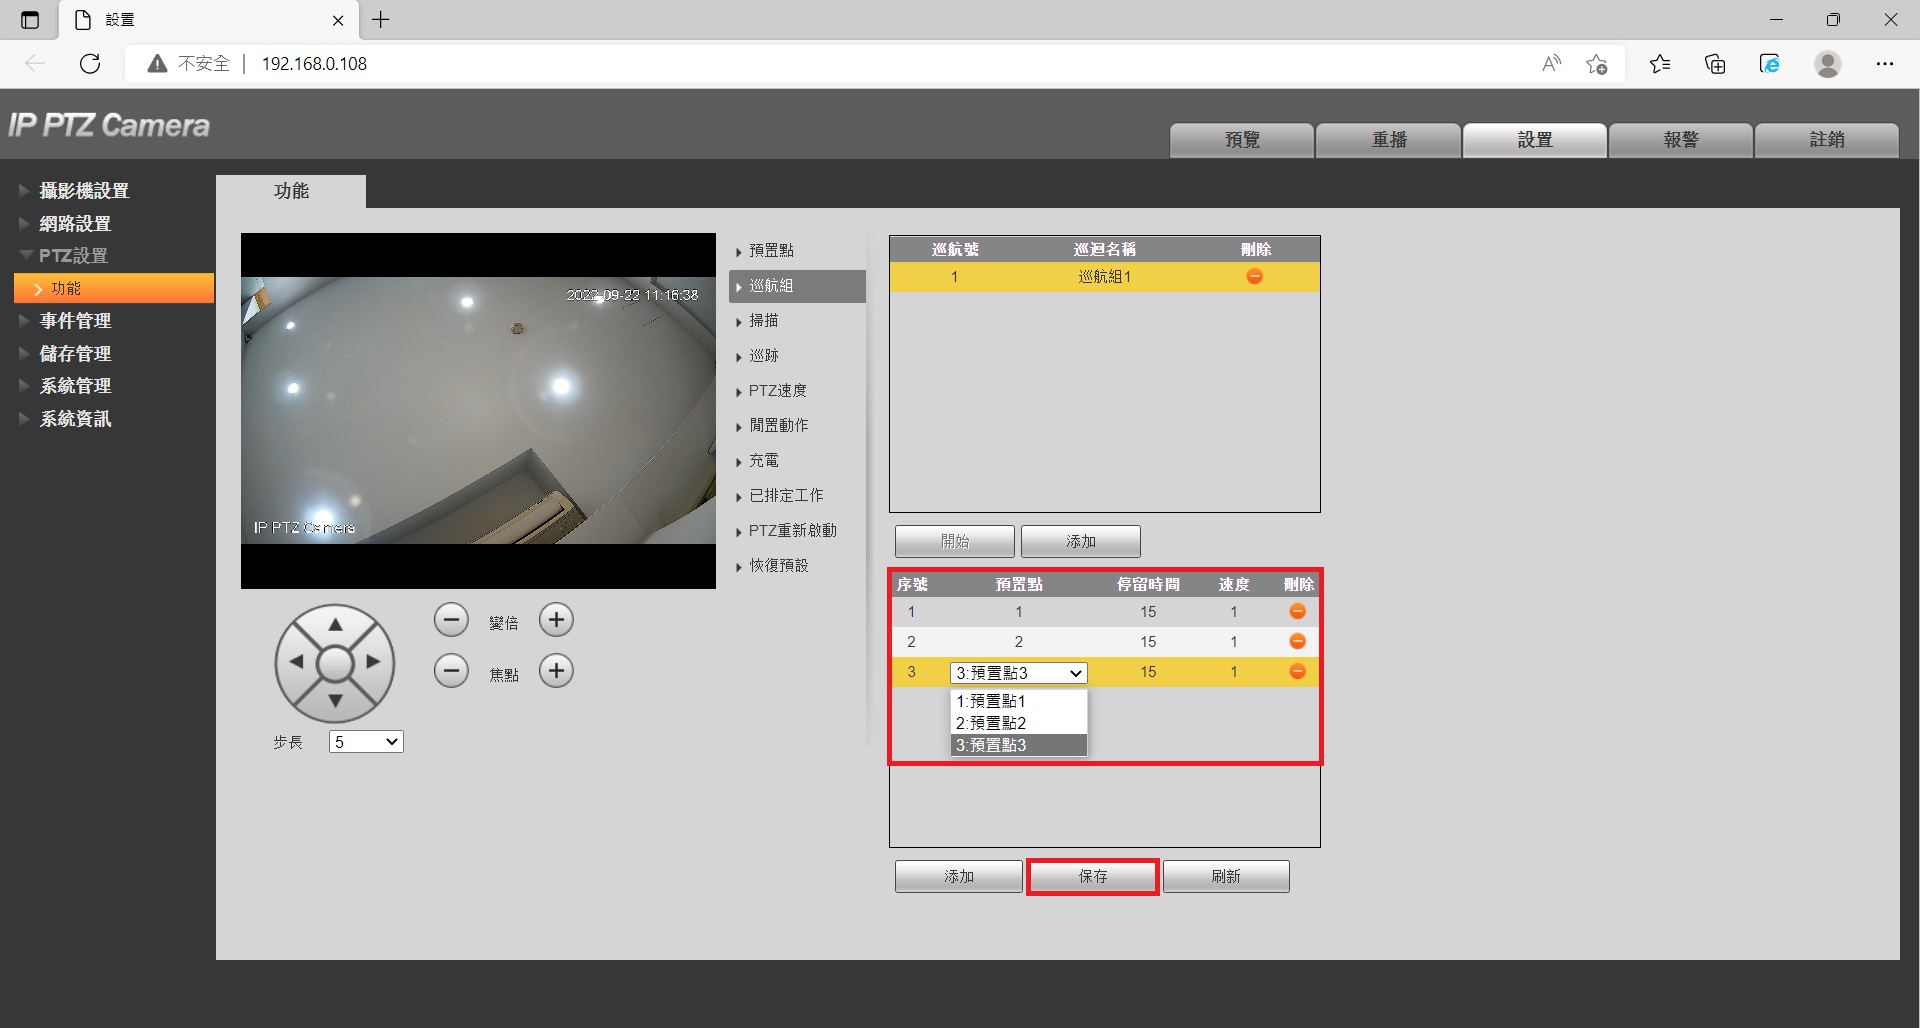1920x1028 pixels.
Task: Zoom out with 變倍 minus button
Action: tap(451, 620)
